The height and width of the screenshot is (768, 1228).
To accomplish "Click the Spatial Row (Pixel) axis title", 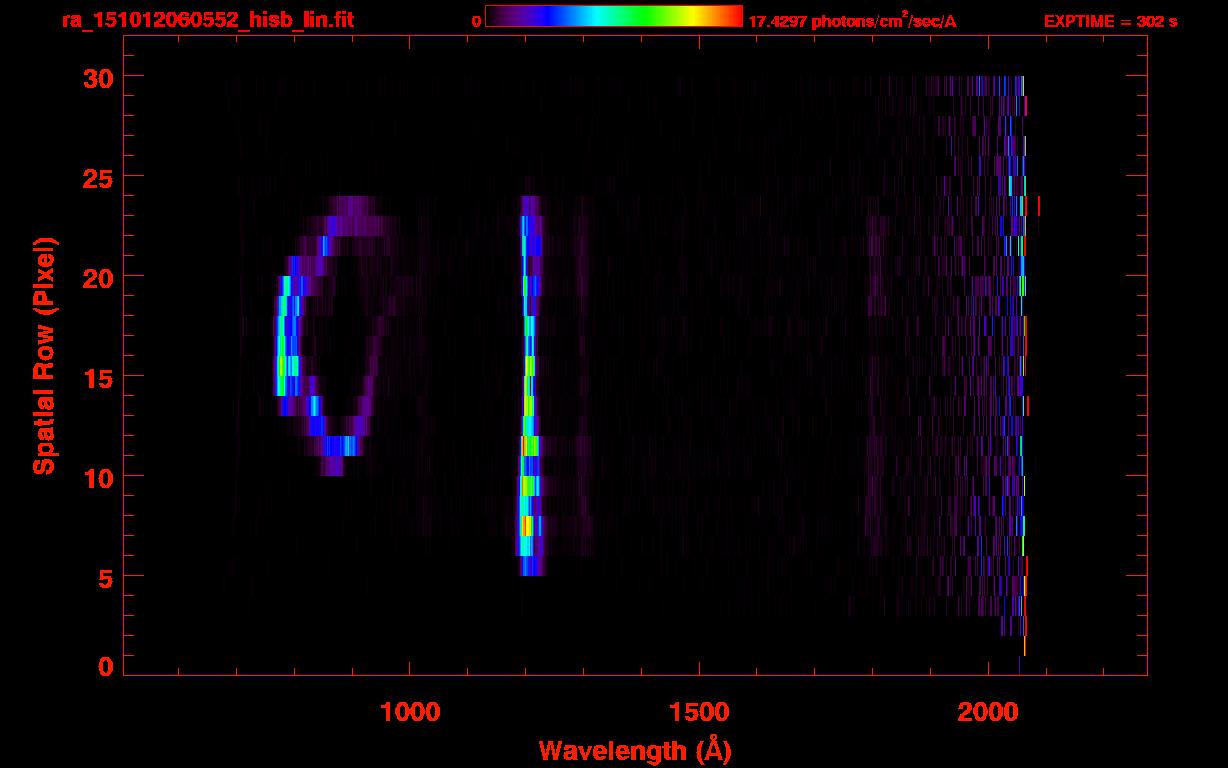I will 44,356.
